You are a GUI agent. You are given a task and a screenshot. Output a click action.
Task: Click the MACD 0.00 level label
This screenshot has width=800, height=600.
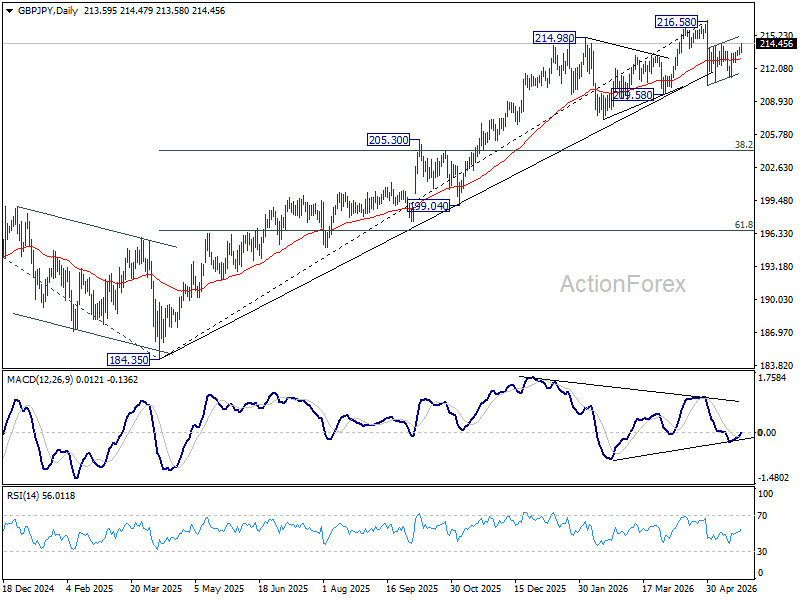pyautogui.click(x=767, y=433)
